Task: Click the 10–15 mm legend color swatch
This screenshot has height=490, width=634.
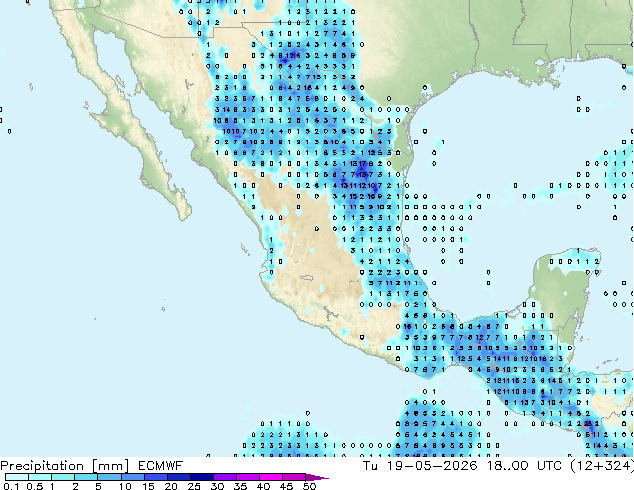Action: point(132,477)
